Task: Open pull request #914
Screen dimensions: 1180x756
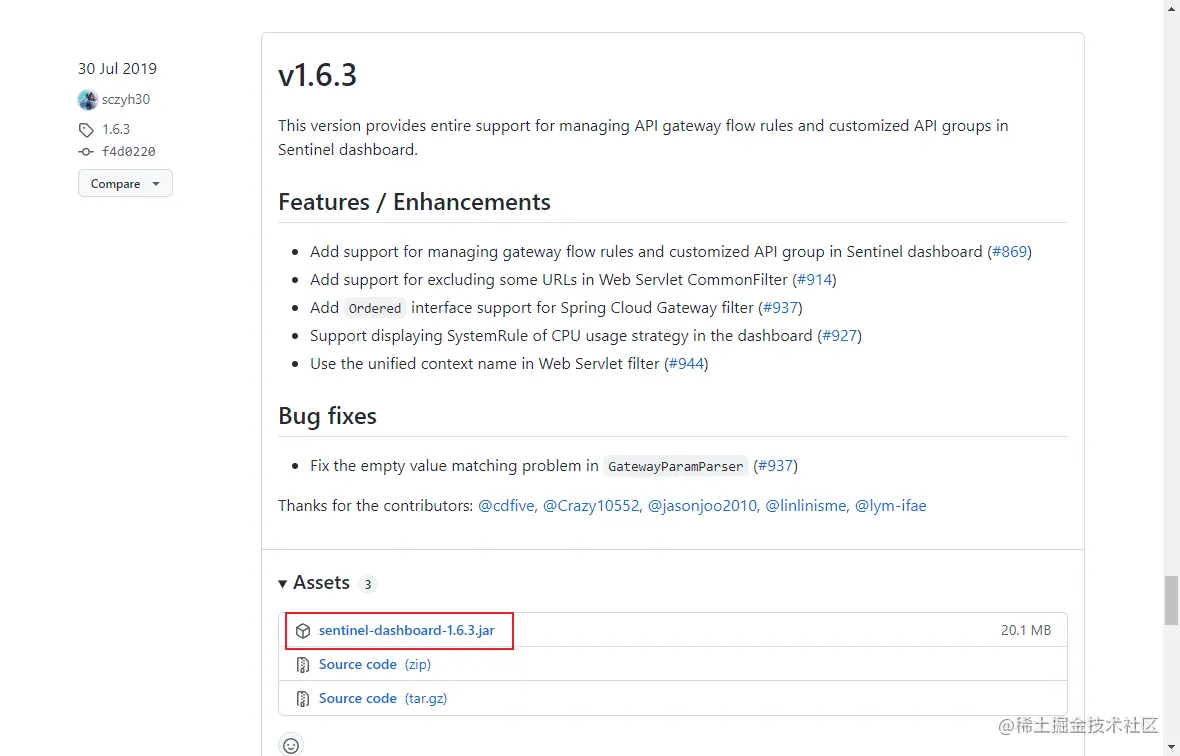Action: 814,280
